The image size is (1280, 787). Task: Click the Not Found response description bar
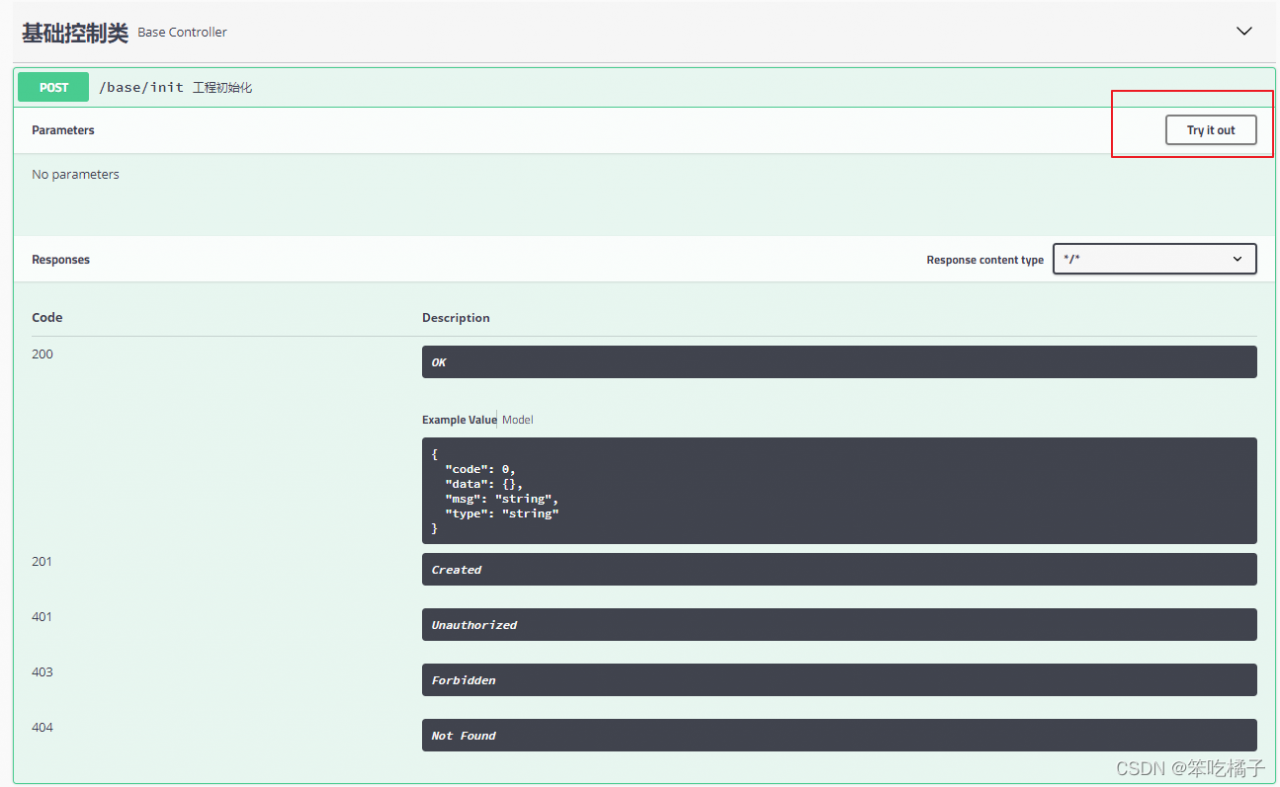(x=838, y=735)
